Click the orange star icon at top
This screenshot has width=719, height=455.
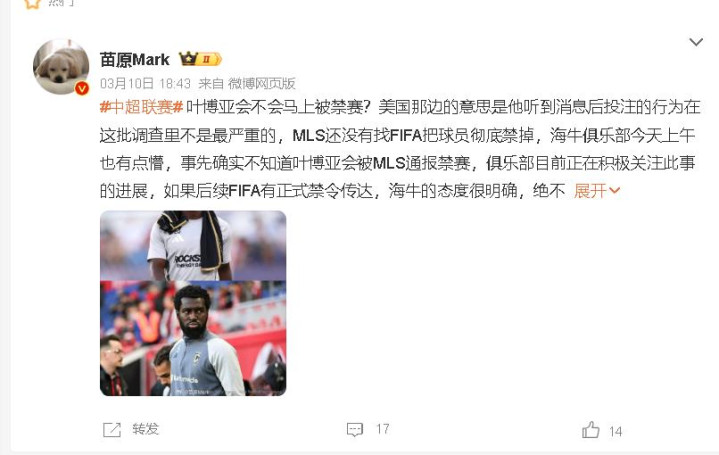tap(32, 4)
